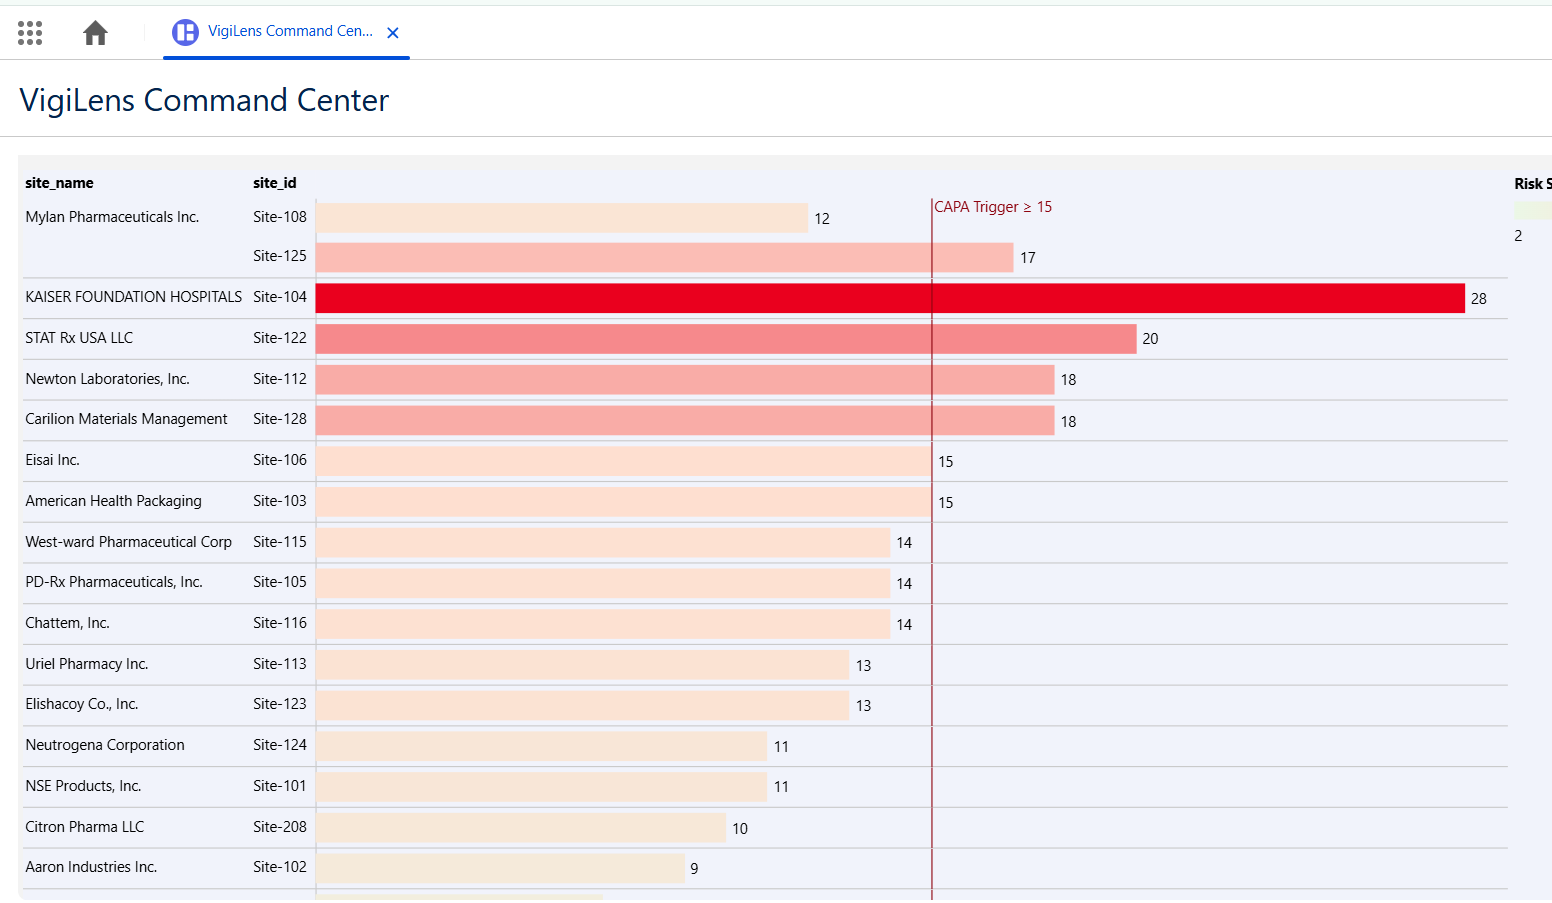Viewport: 1552px width, 903px height.
Task: Select the Chattem, Inc. label
Action: [67, 623]
